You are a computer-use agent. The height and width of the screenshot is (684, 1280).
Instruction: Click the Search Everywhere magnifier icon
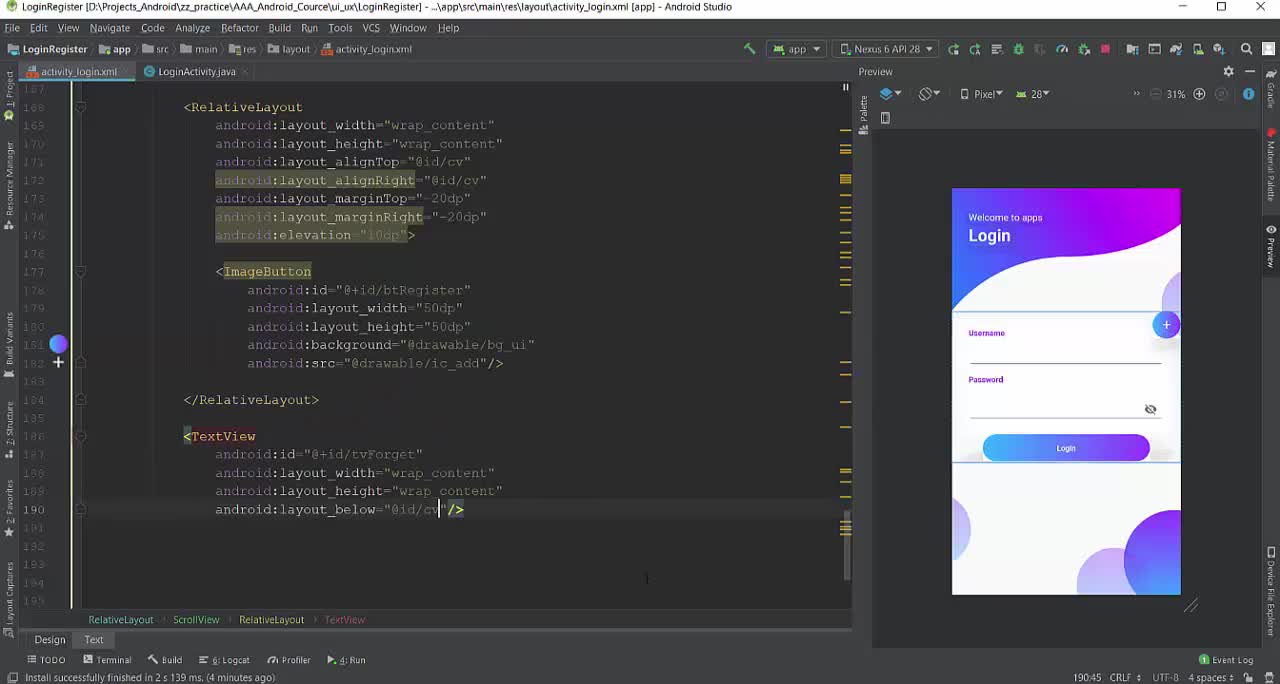coord(1246,49)
